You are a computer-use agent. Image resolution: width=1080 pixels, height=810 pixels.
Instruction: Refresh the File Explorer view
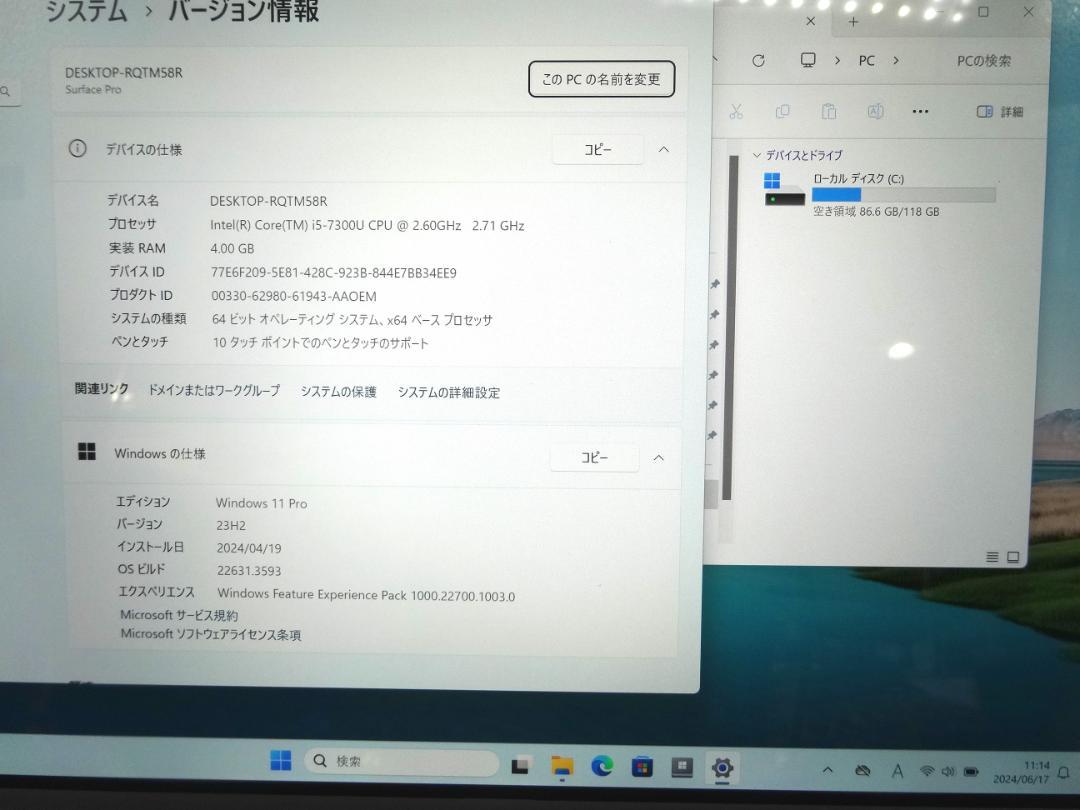point(758,61)
